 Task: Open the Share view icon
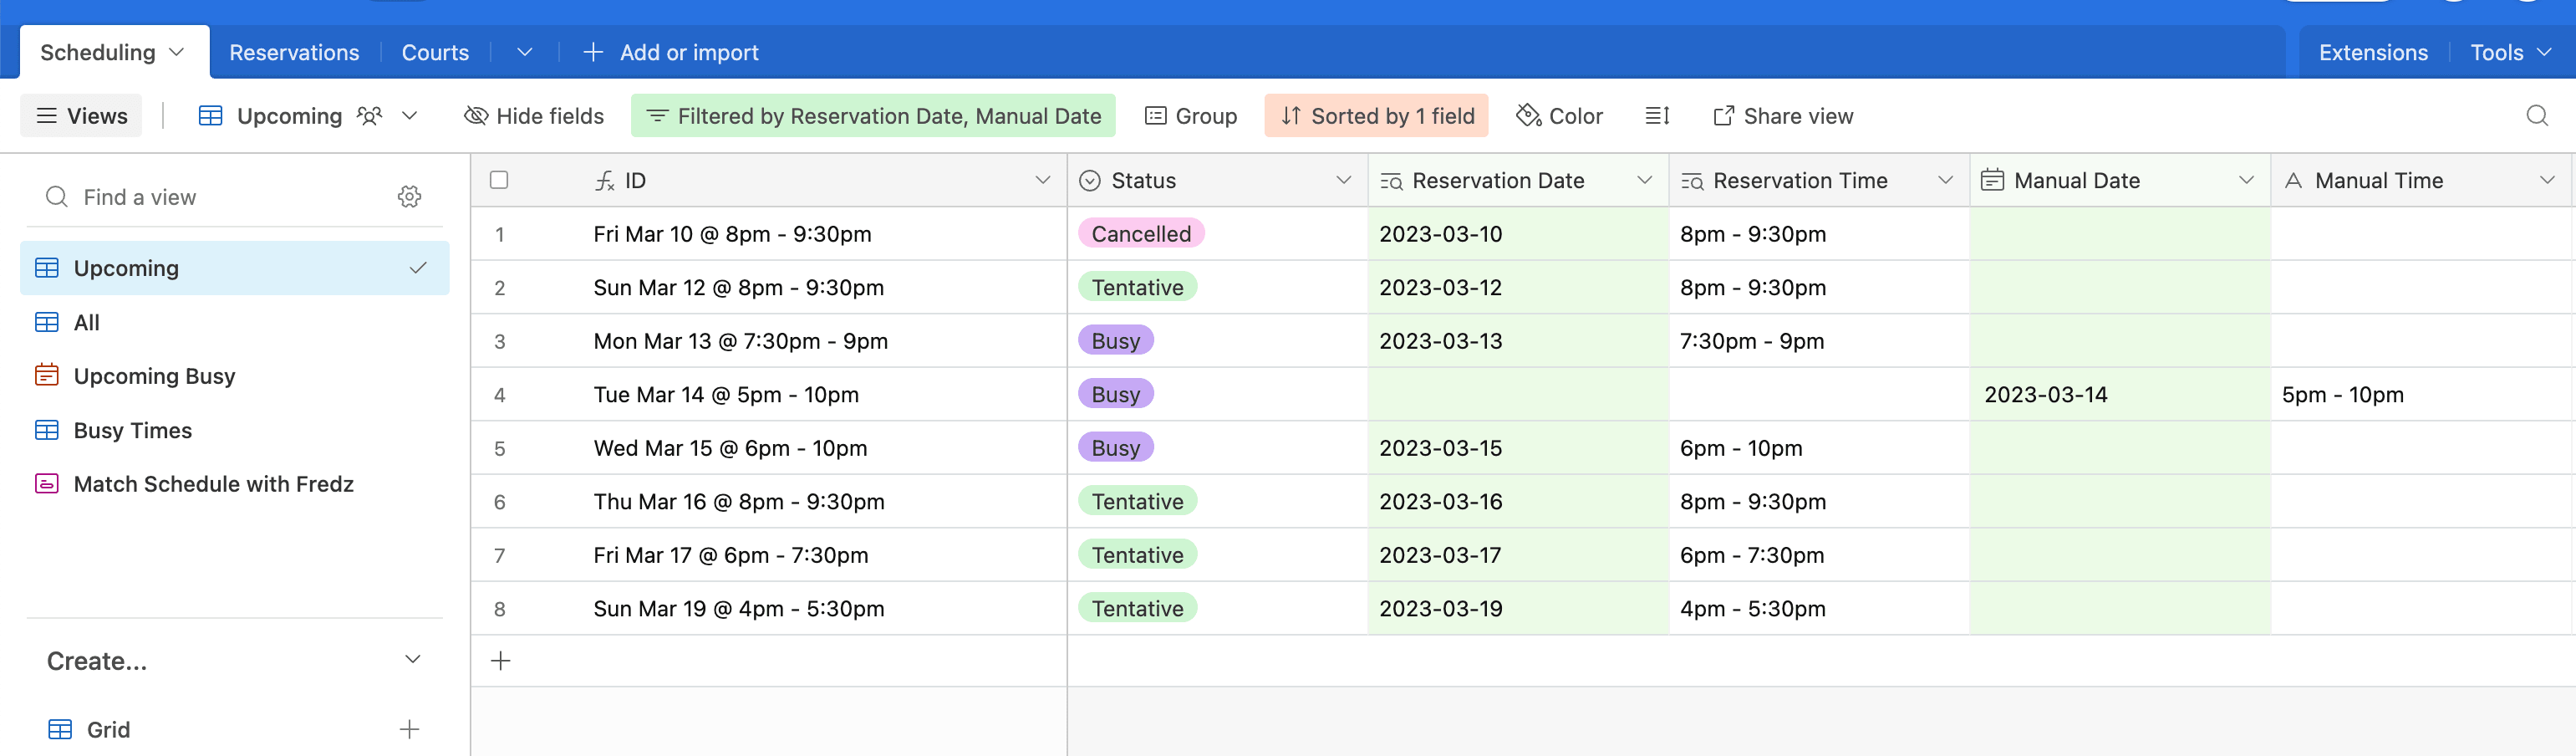[x=1723, y=115]
